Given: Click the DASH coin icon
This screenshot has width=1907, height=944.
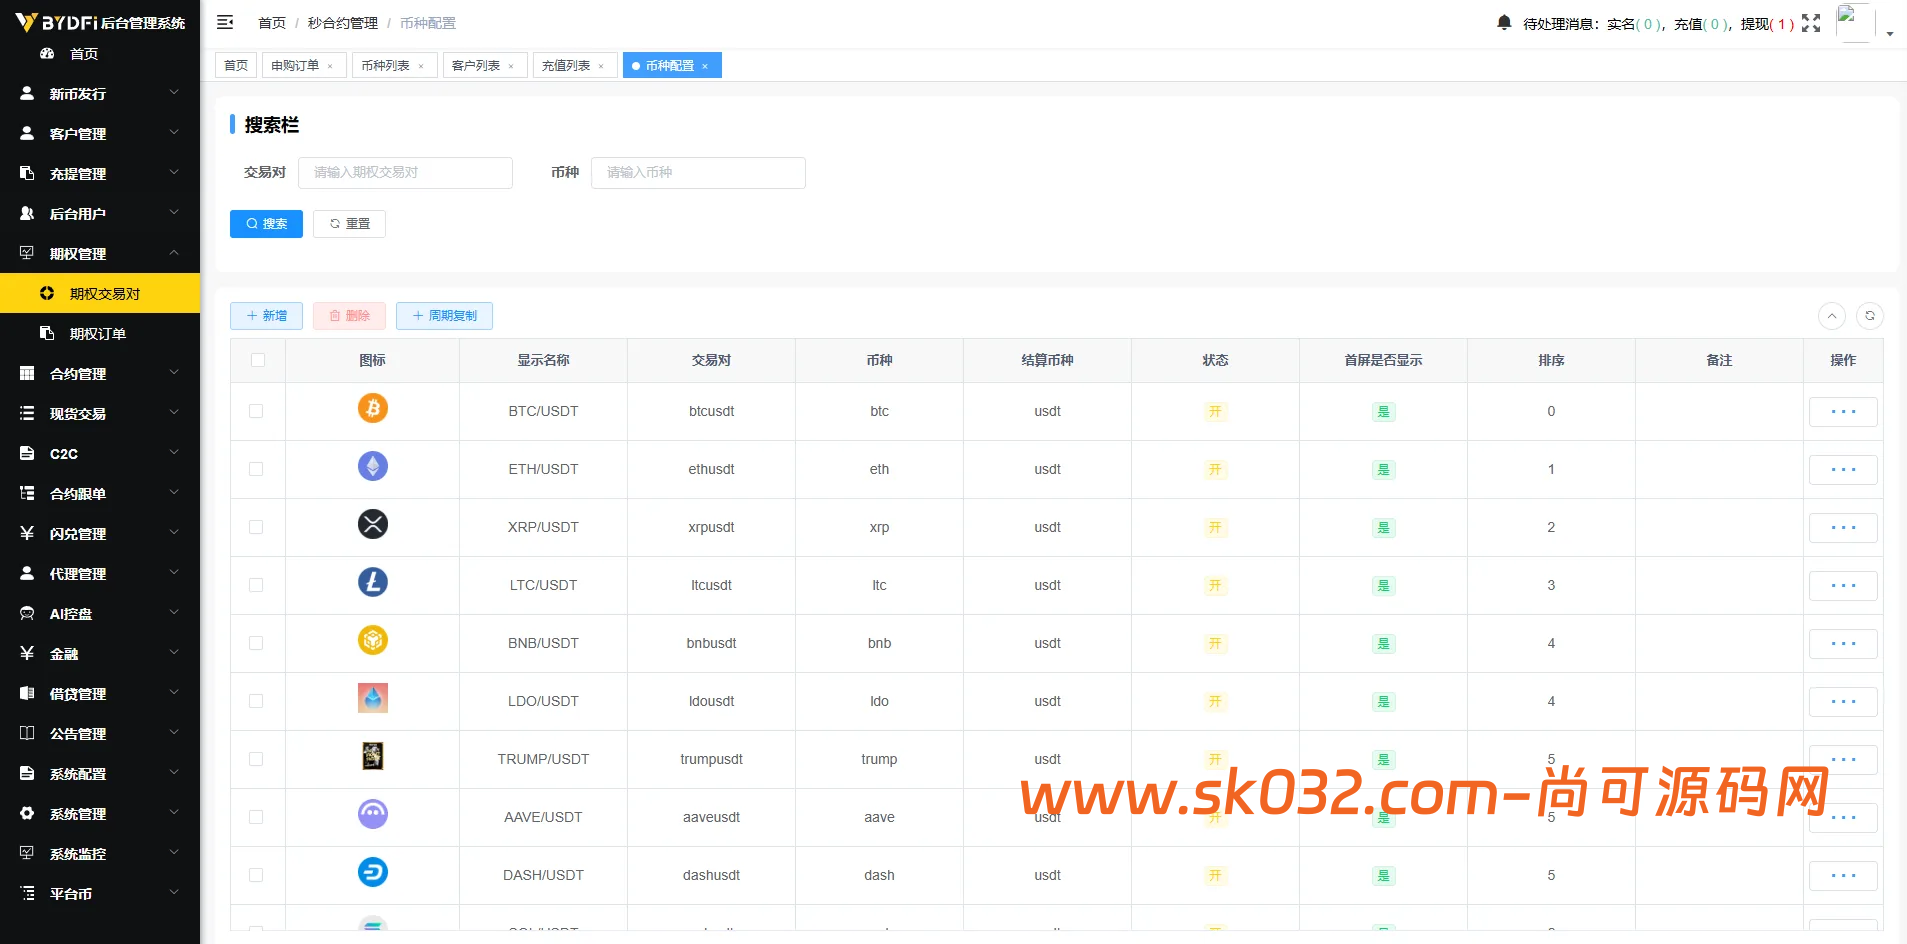Looking at the screenshot, I should (373, 872).
